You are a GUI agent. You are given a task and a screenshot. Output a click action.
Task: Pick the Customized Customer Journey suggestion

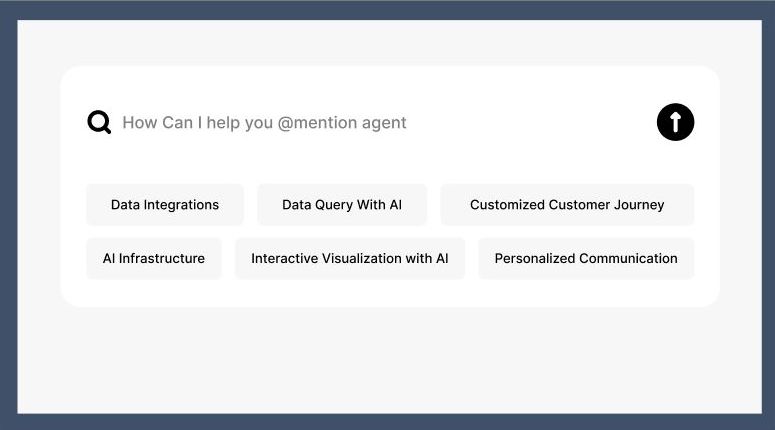(567, 205)
